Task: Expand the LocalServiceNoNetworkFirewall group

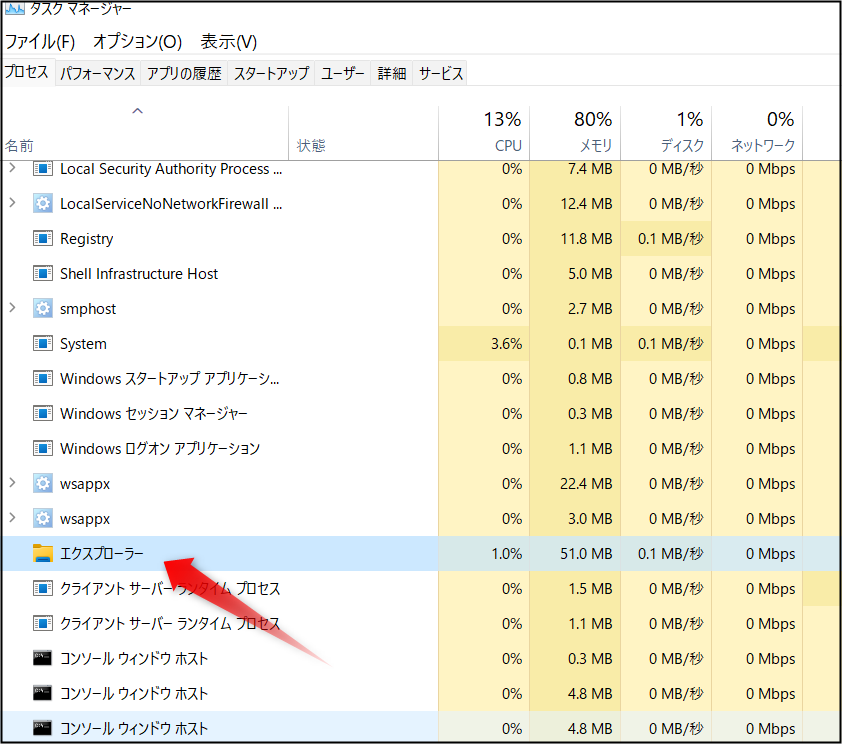Action: 12,203
